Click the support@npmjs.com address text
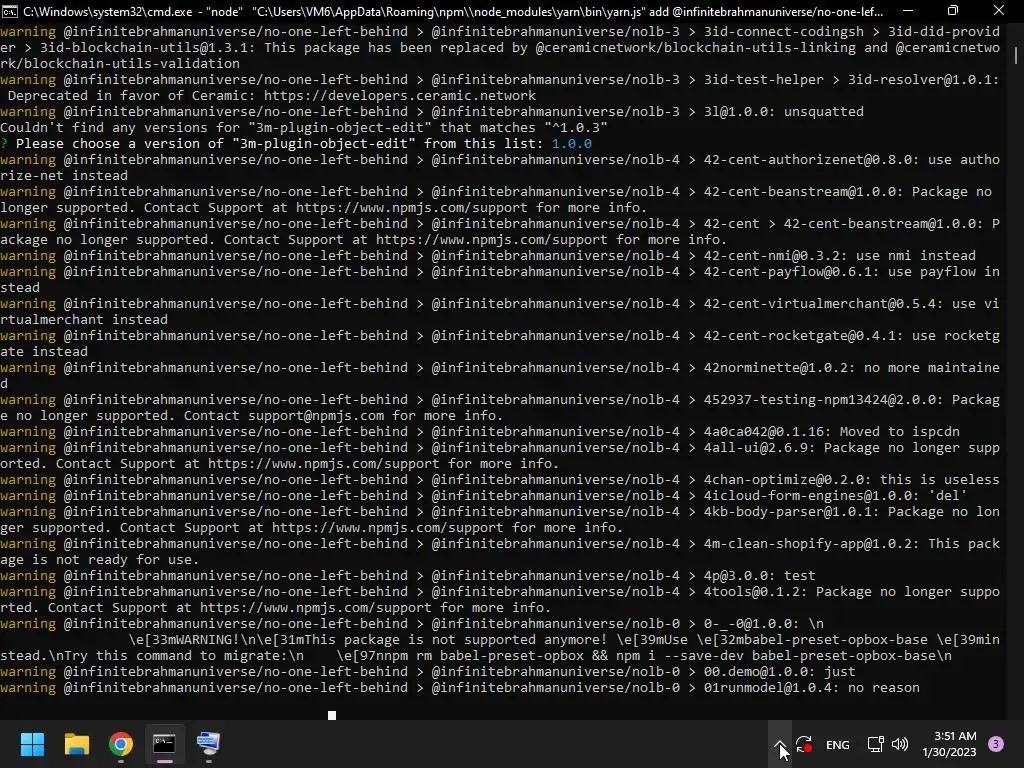1024x768 pixels. click(x=315, y=416)
